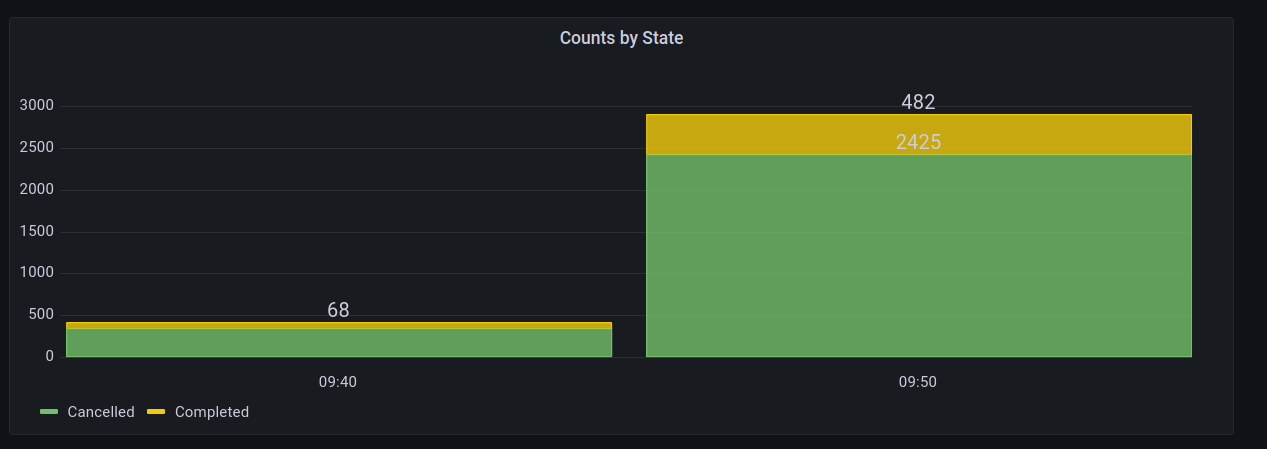Viewport: 1267px width, 449px height.
Task: Select the green Cancelled bar at 09:40
Action: [x=339, y=343]
